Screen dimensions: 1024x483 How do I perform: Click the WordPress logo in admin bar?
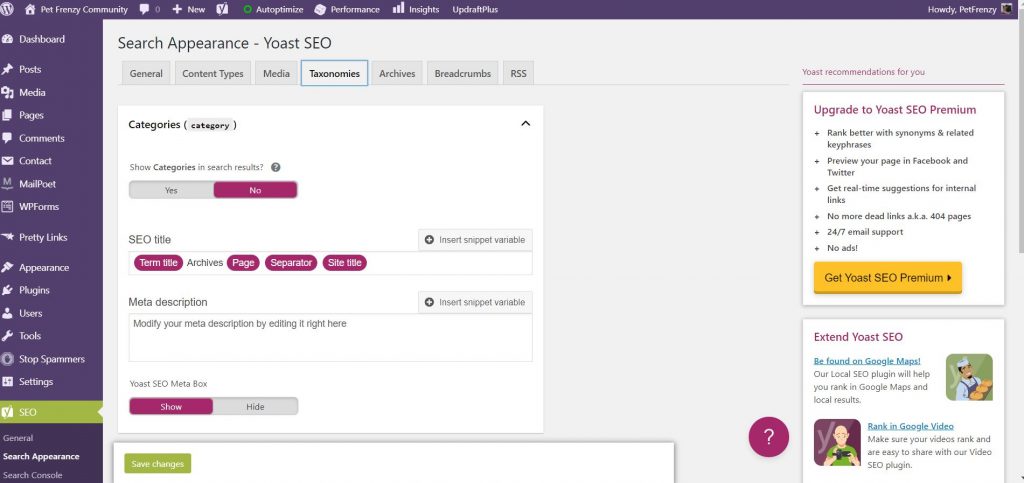8,9
